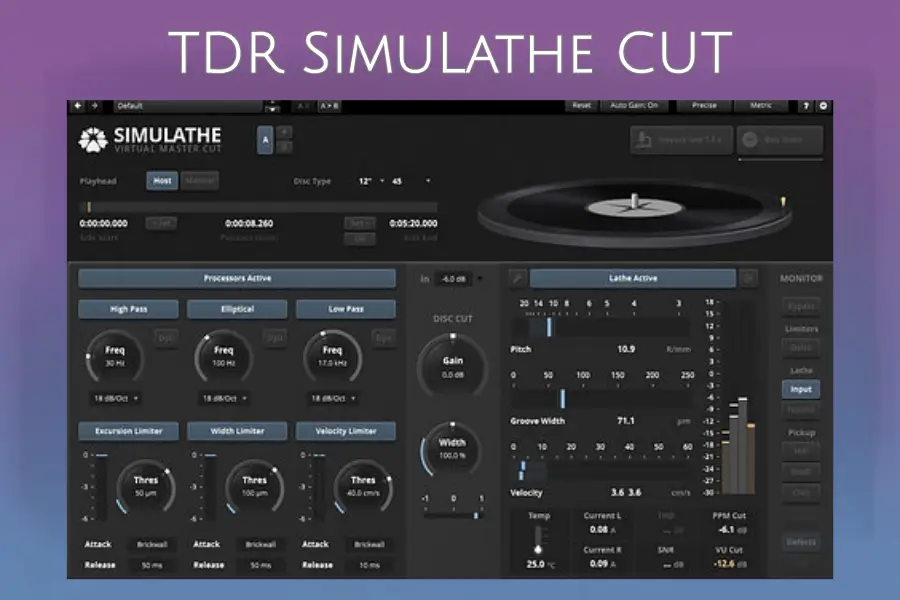This screenshot has width=900, height=600.
Task: Toggle Dyn button in Low Pass section
Action: click(x=383, y=338)
